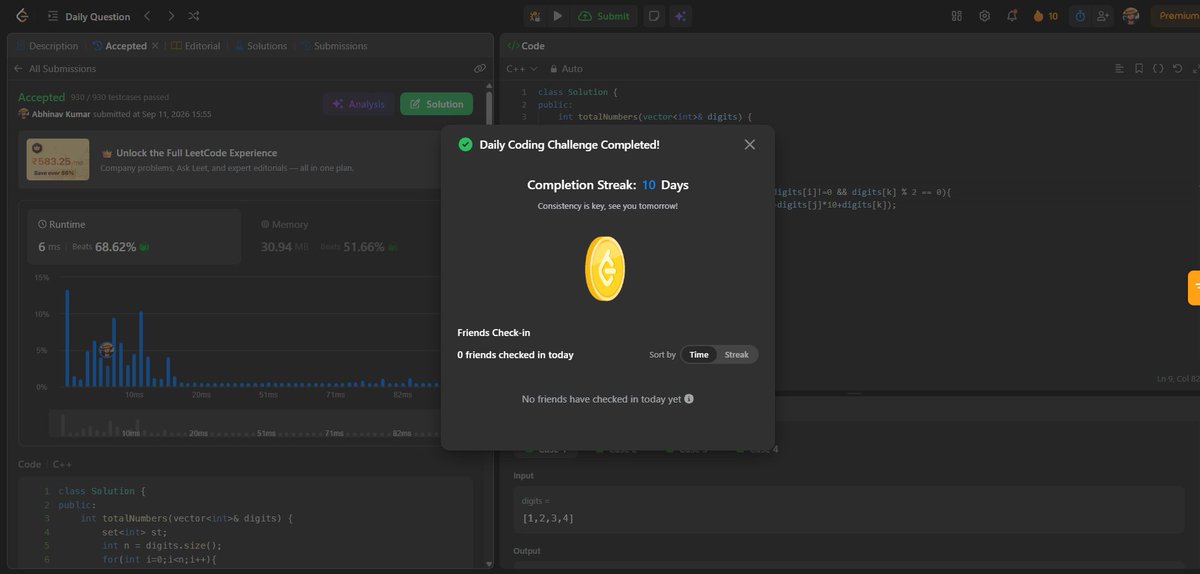Click the Code panel header tab
Screen dimensions: 1200x574
(525, 46)
